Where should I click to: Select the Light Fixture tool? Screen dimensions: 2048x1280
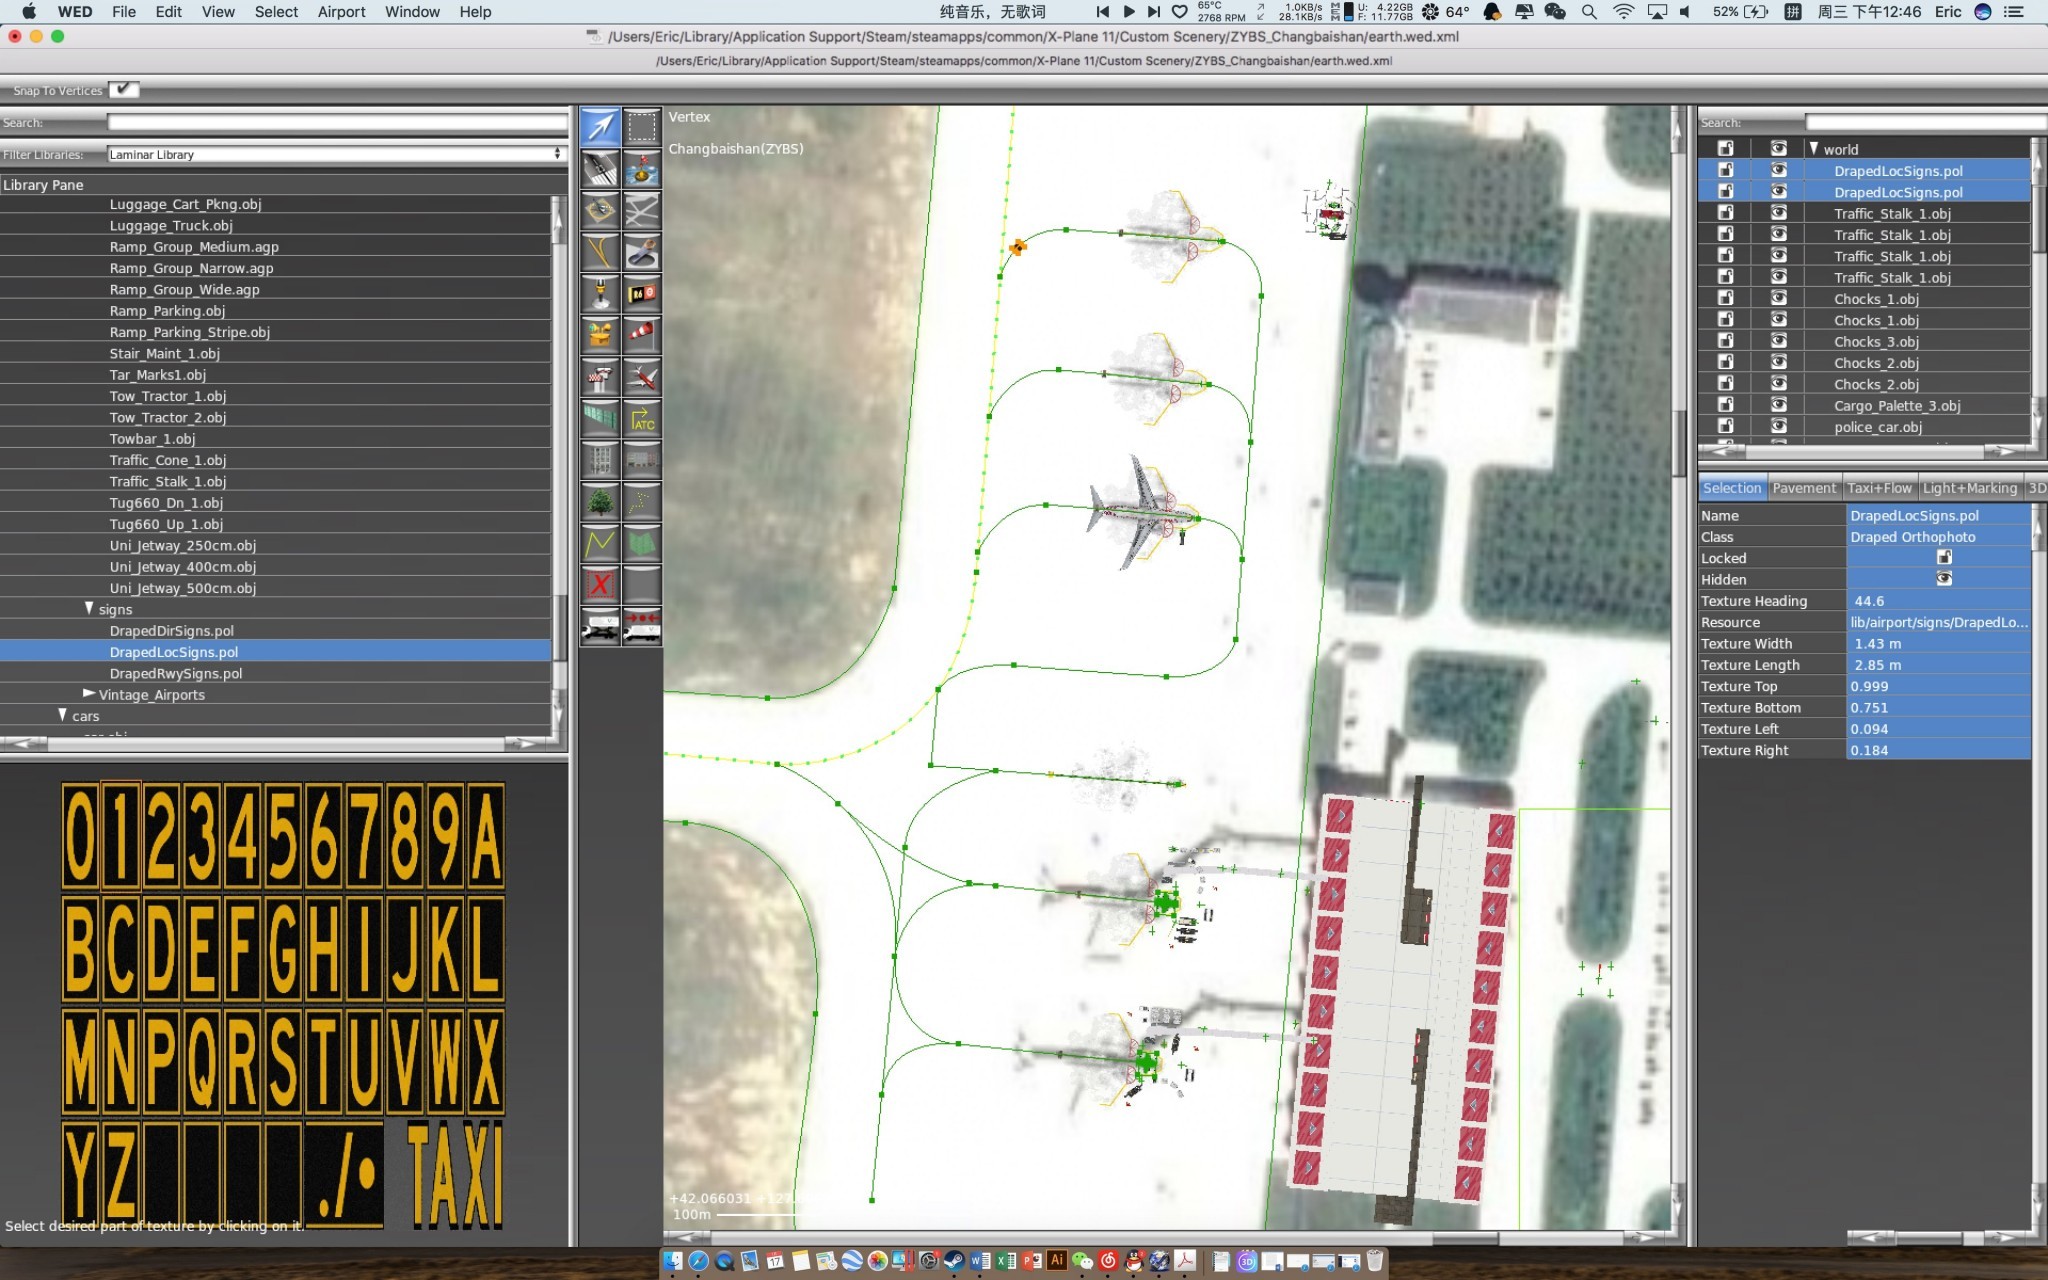[x=600, y=294]
